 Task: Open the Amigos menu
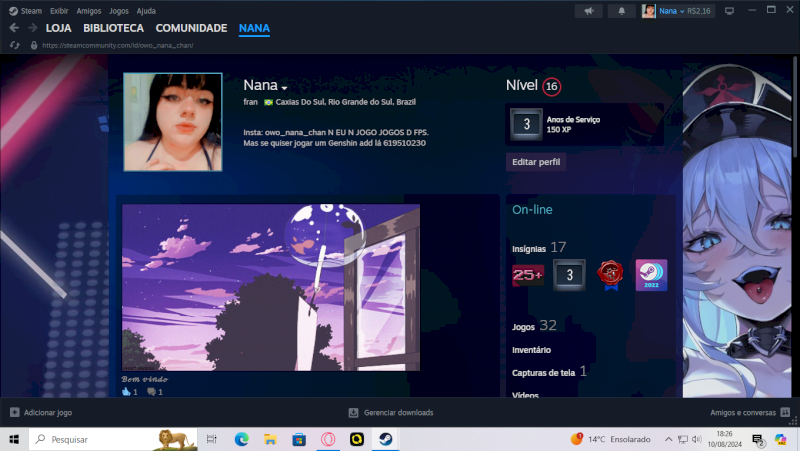[89, 11]
